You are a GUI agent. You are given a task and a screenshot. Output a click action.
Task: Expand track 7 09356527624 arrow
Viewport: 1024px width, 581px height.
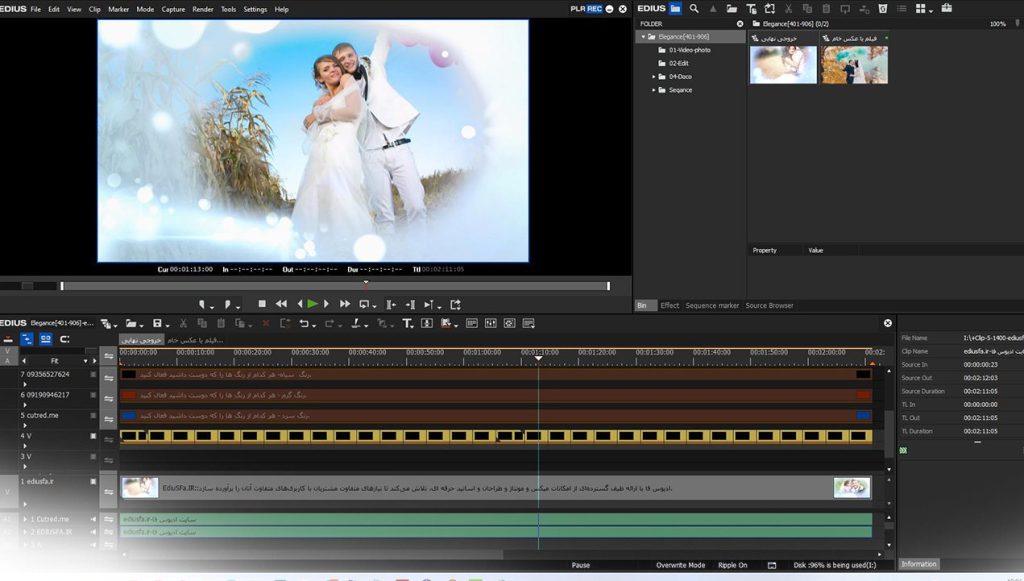25,385
